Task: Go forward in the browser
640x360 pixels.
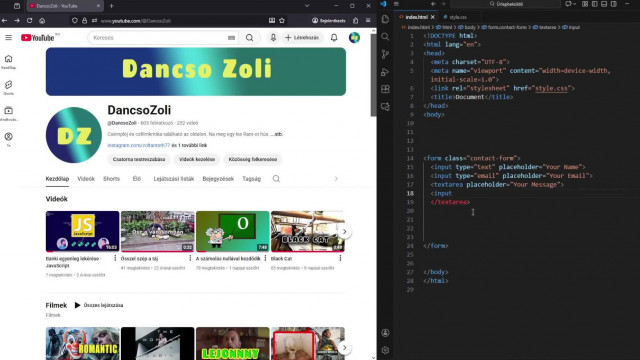Action: 17,20
